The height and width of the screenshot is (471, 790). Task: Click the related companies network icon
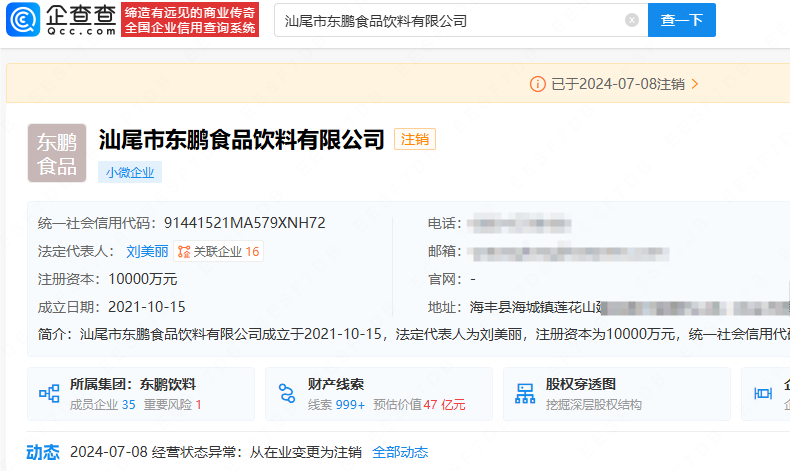pos(184,251)
